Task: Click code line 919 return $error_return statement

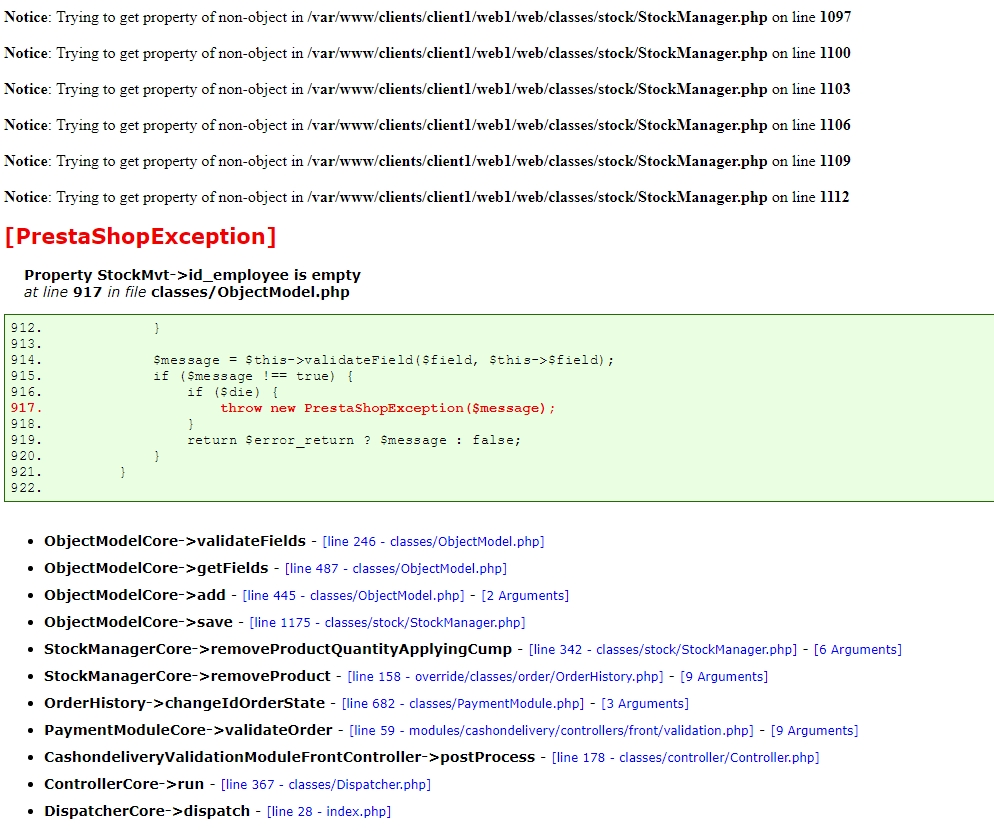Action: coord(354,440)
